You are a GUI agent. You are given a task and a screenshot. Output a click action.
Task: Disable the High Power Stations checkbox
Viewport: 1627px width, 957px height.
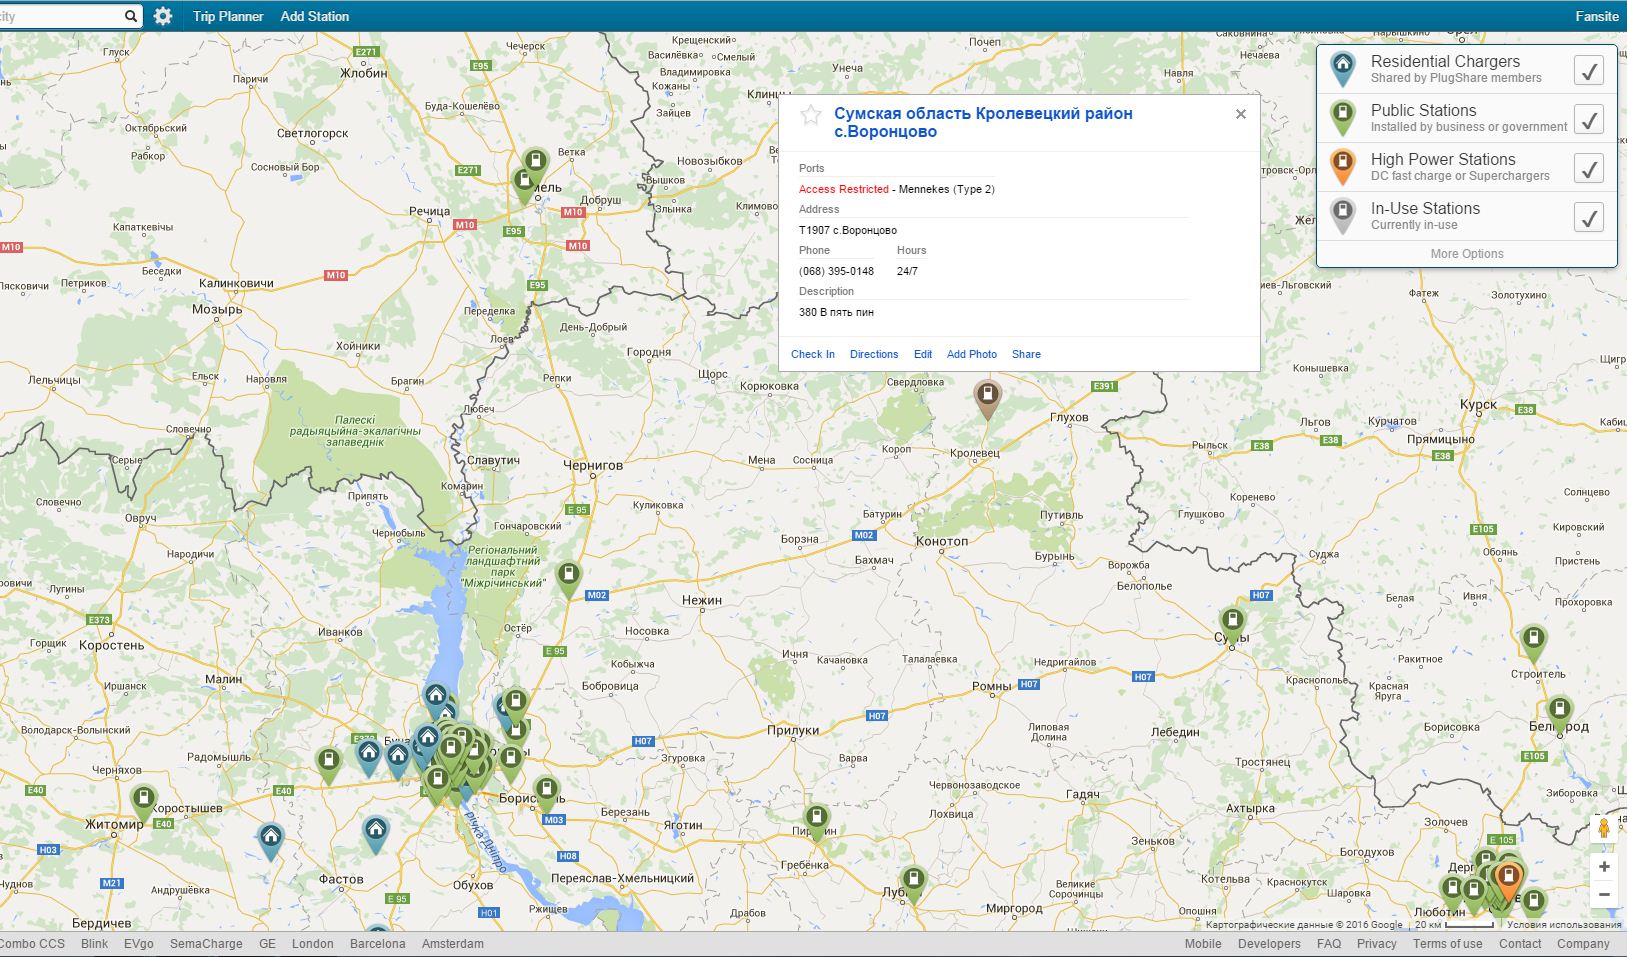1588,168
